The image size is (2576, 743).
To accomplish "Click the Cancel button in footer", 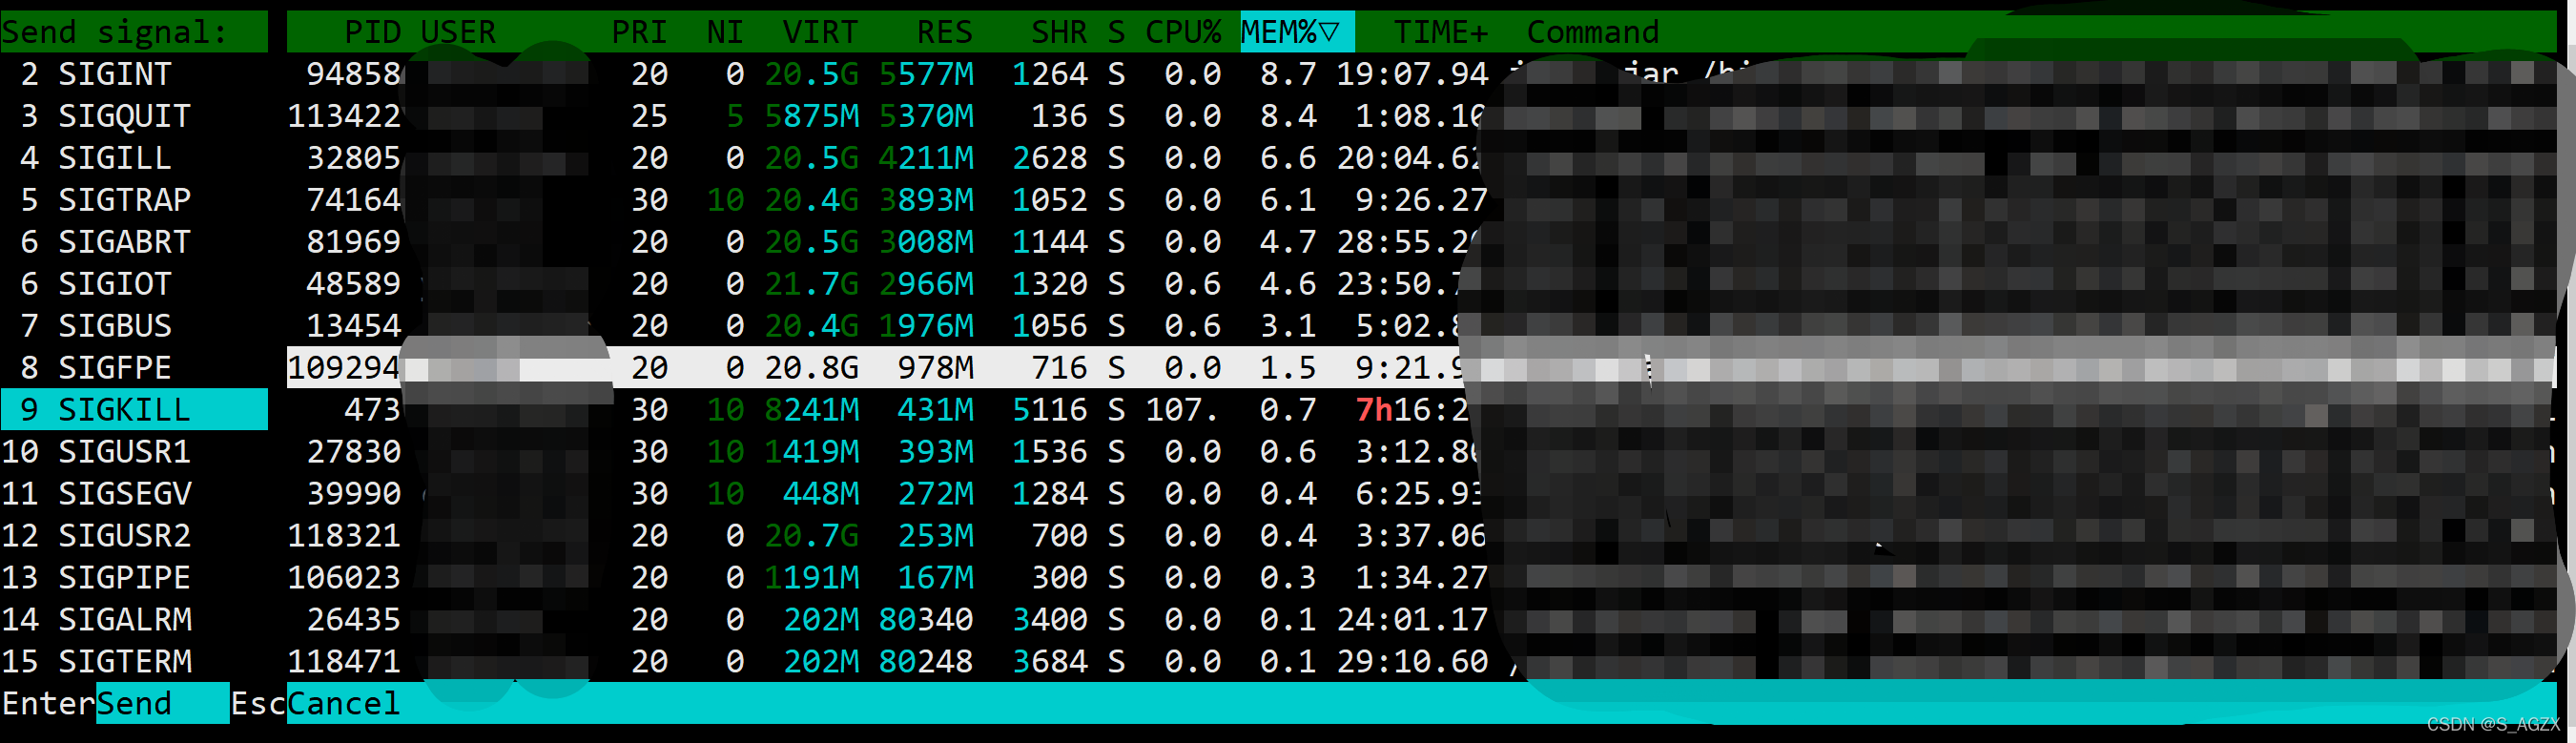I will click(x=344, y=704).
